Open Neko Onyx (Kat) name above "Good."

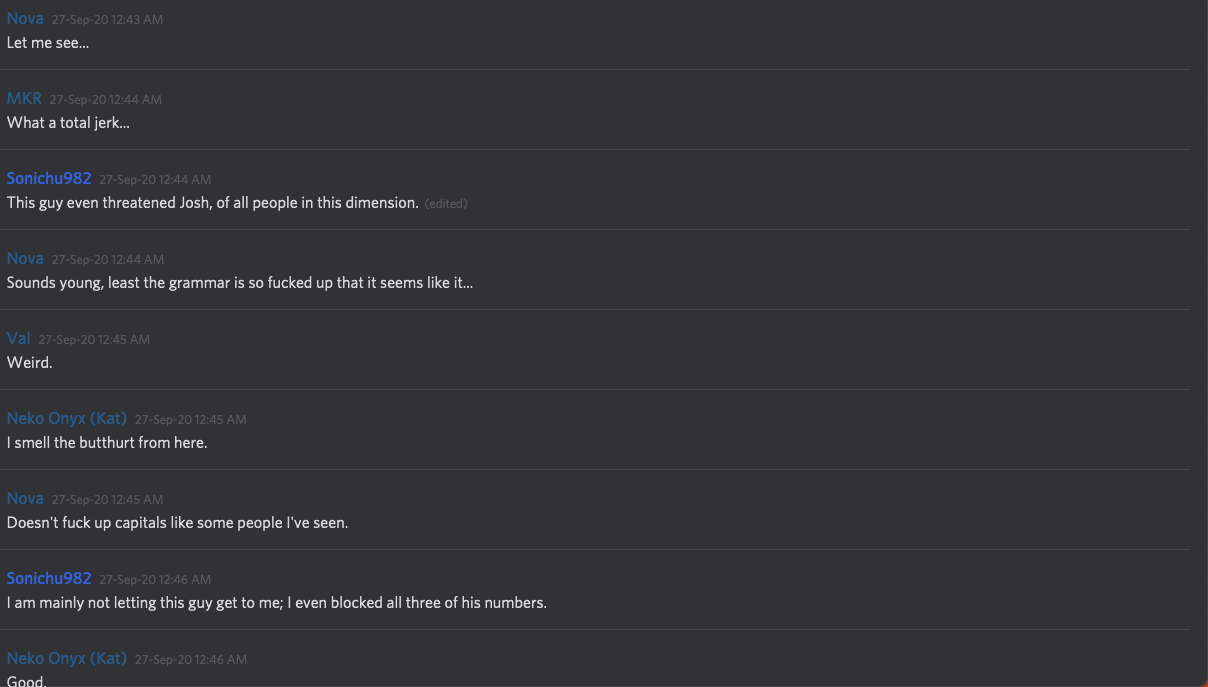[x=66, y=658]
